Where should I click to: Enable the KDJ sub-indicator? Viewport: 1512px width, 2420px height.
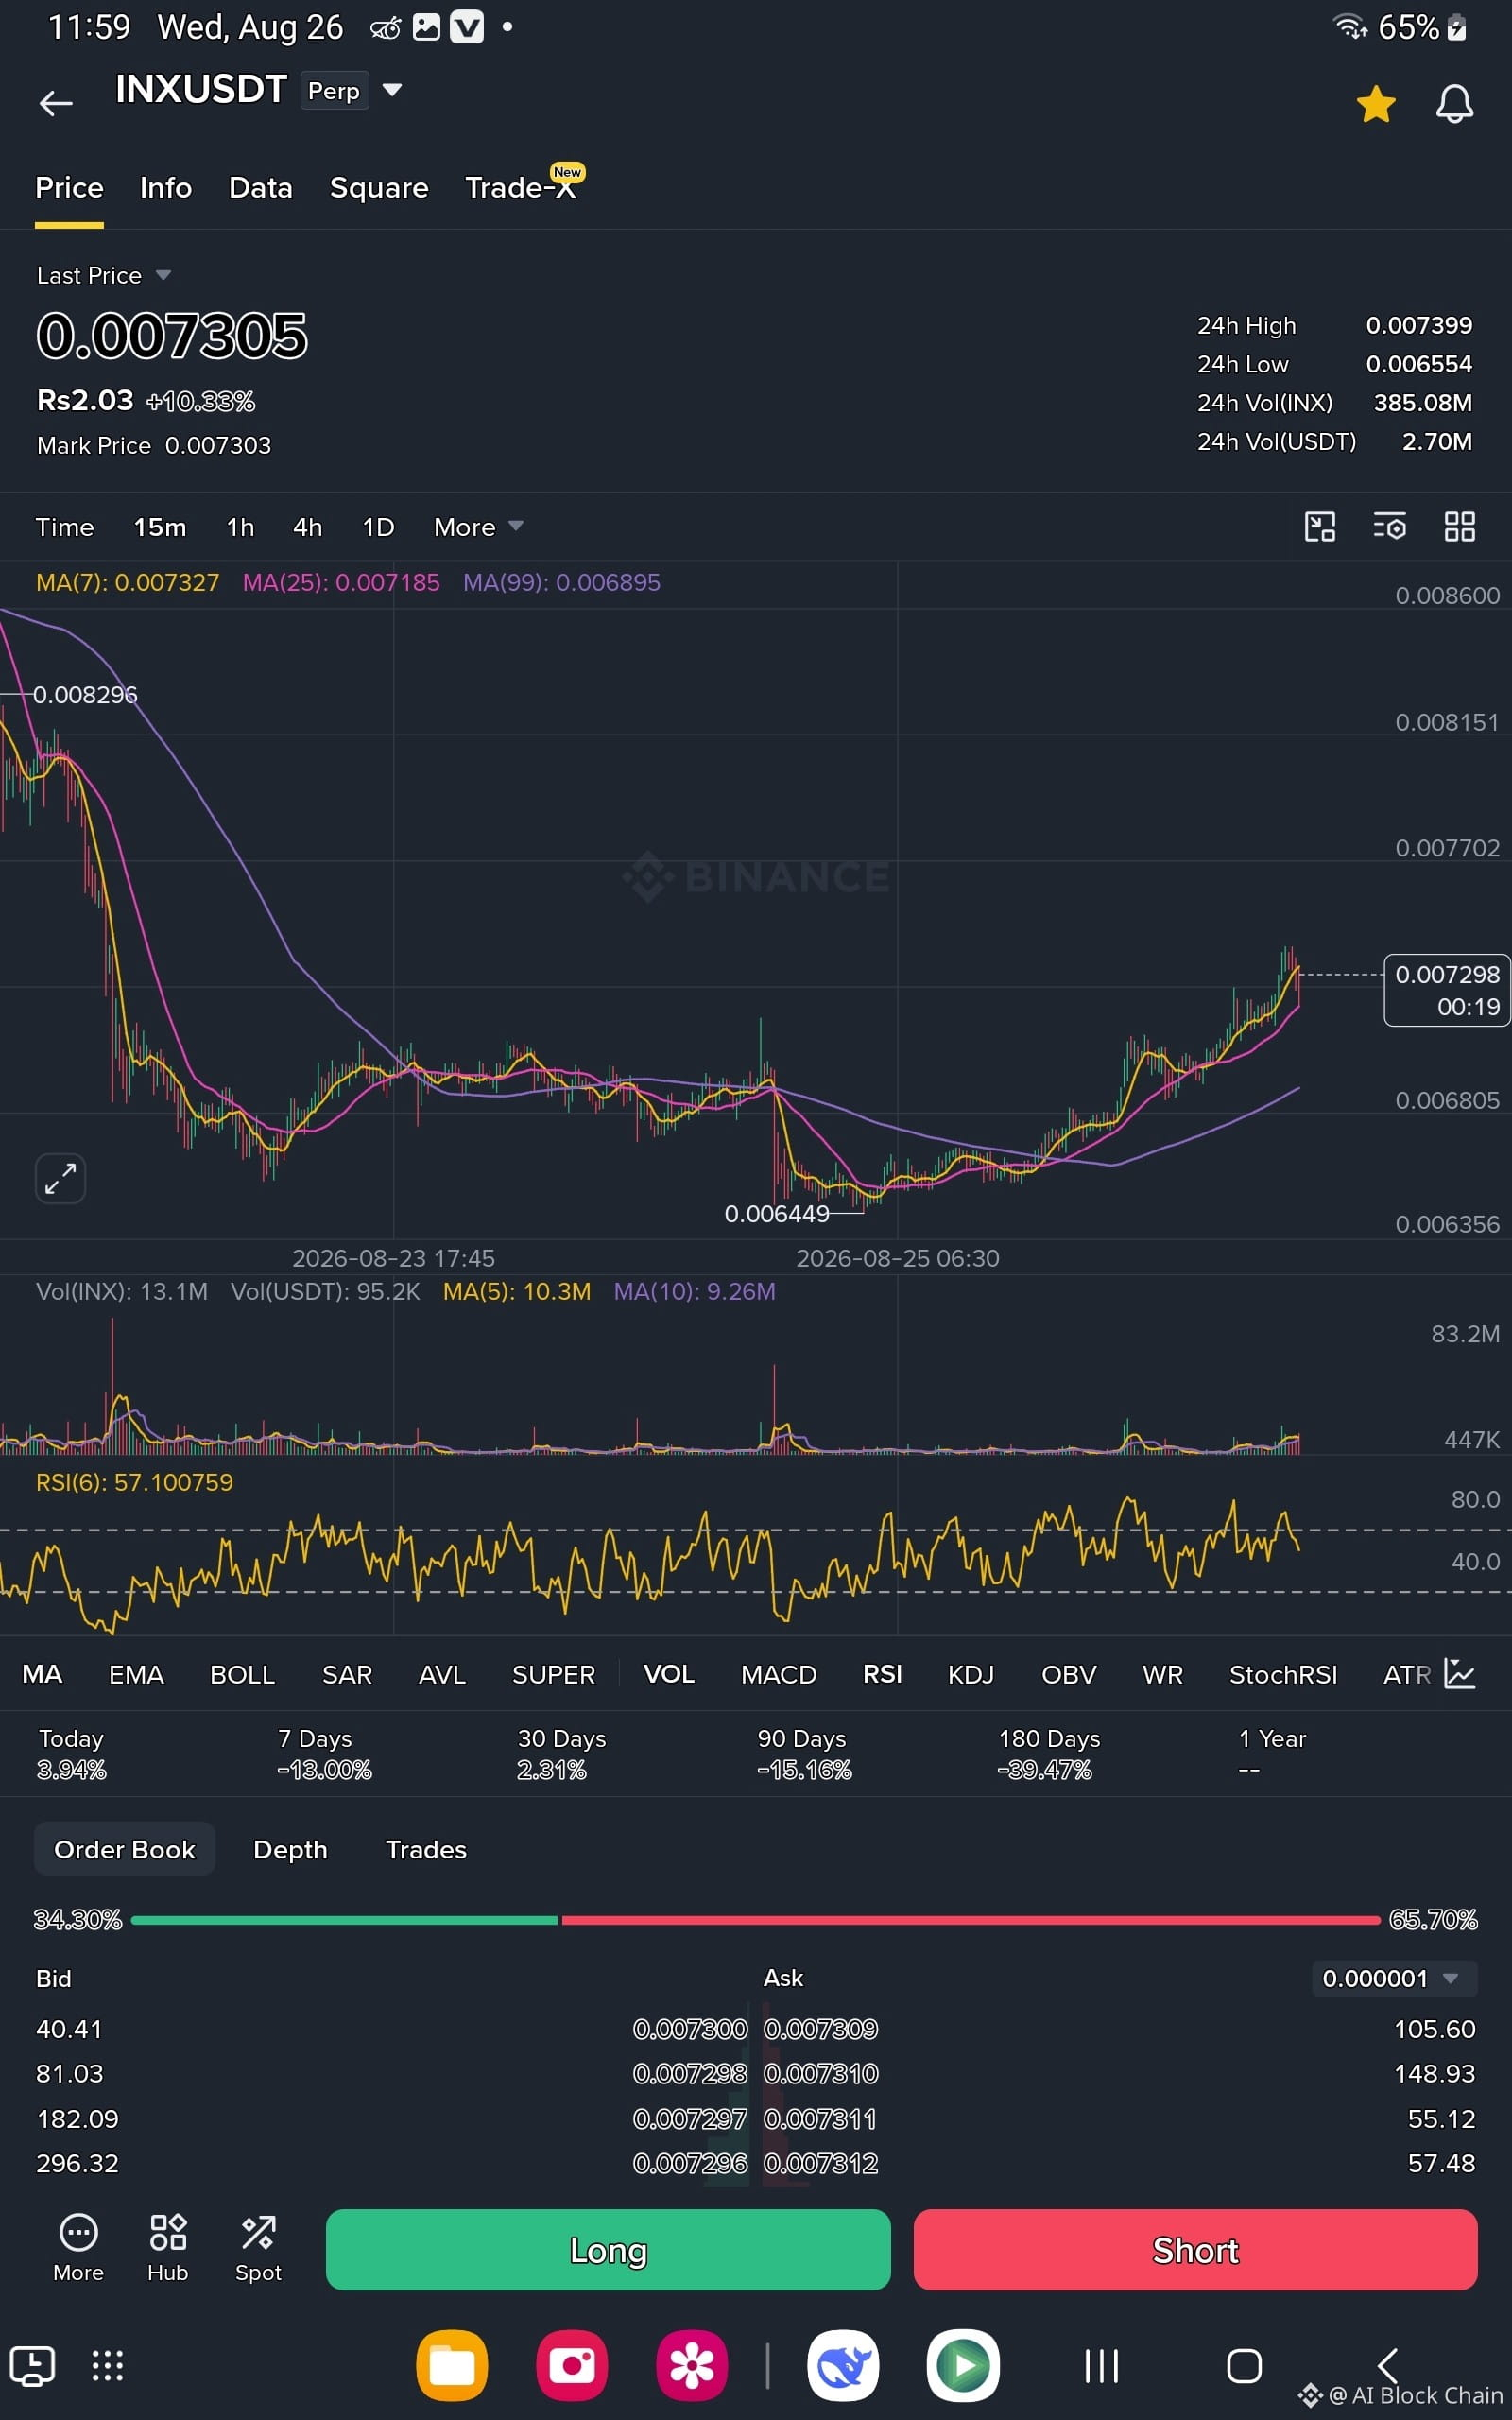[971, 1675]
